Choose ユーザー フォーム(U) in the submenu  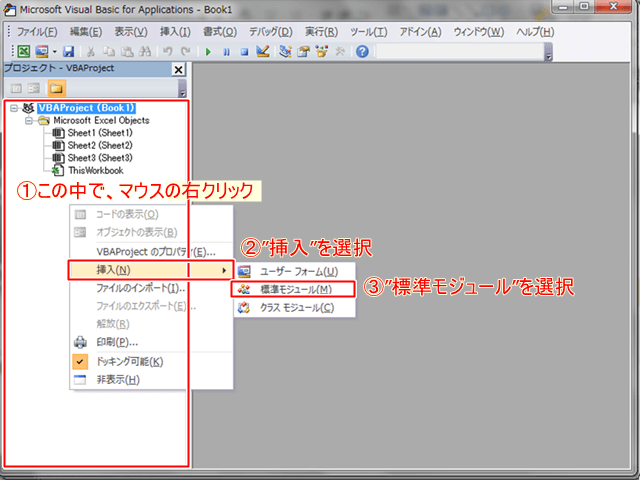[x=295, y=271]
